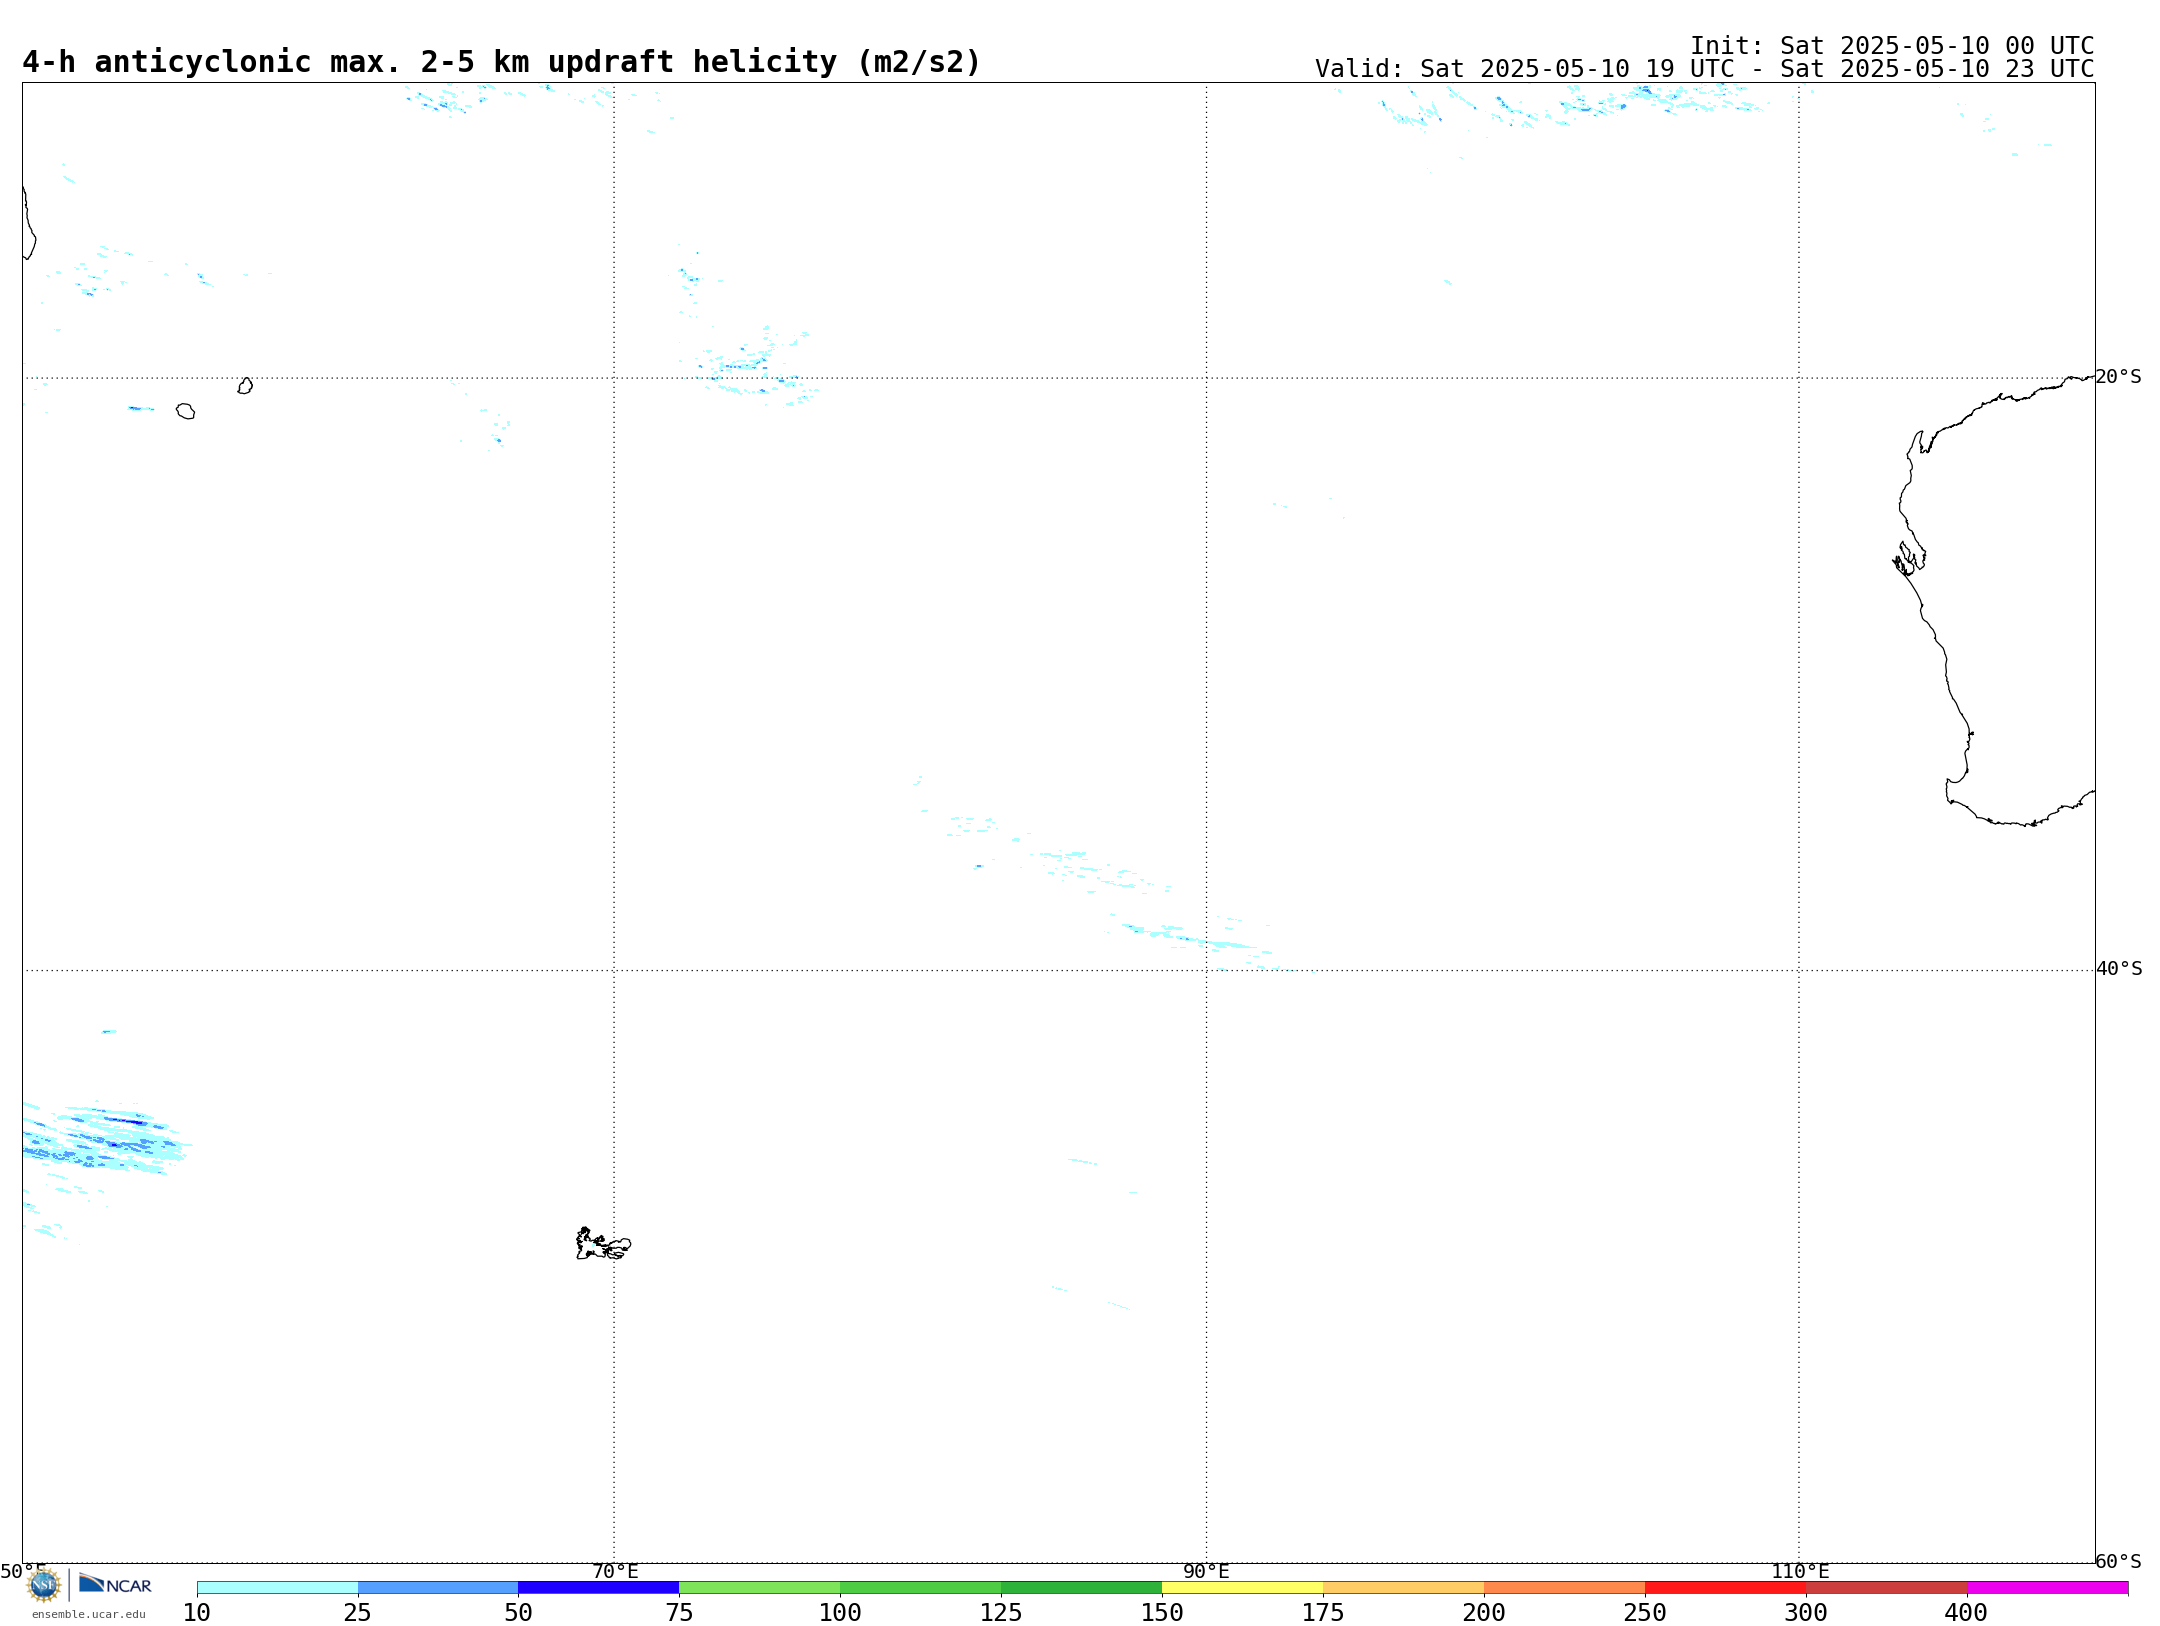Click the Init time text
The image size is (2160, 1626).
tap(1892, 46)
